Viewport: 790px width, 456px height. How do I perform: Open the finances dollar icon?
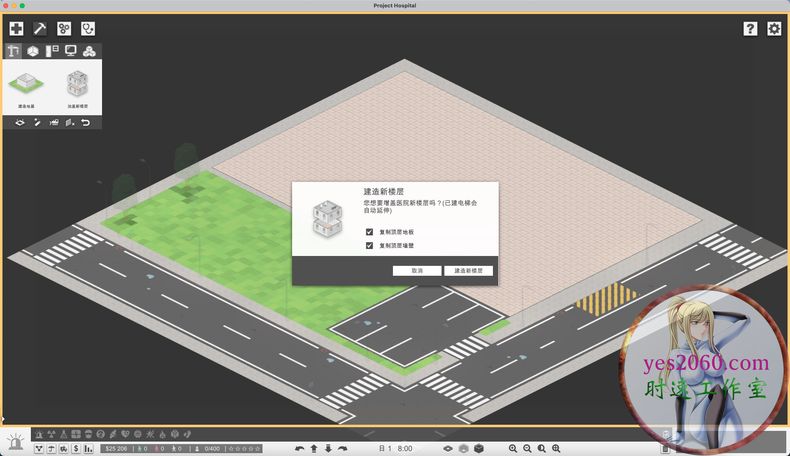click(76, 449)
